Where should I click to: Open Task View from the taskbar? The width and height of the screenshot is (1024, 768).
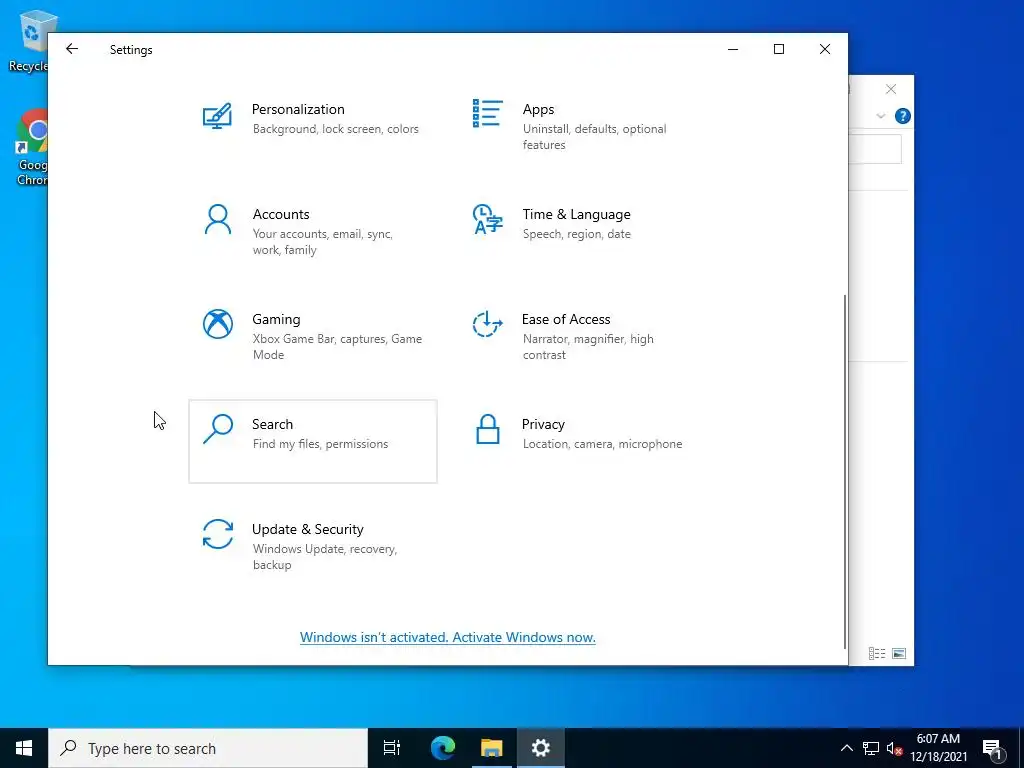(x=392, y=748)
